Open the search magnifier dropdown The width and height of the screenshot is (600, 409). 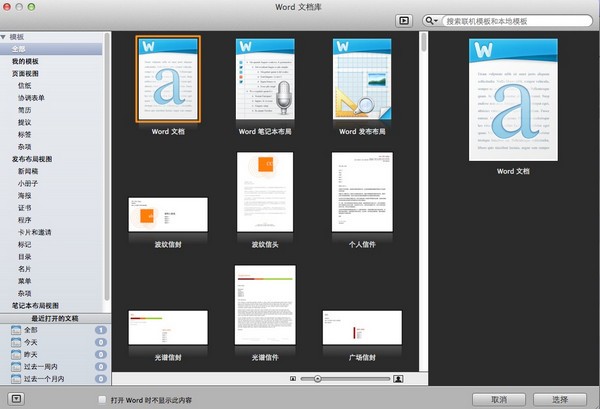point(432,20)
